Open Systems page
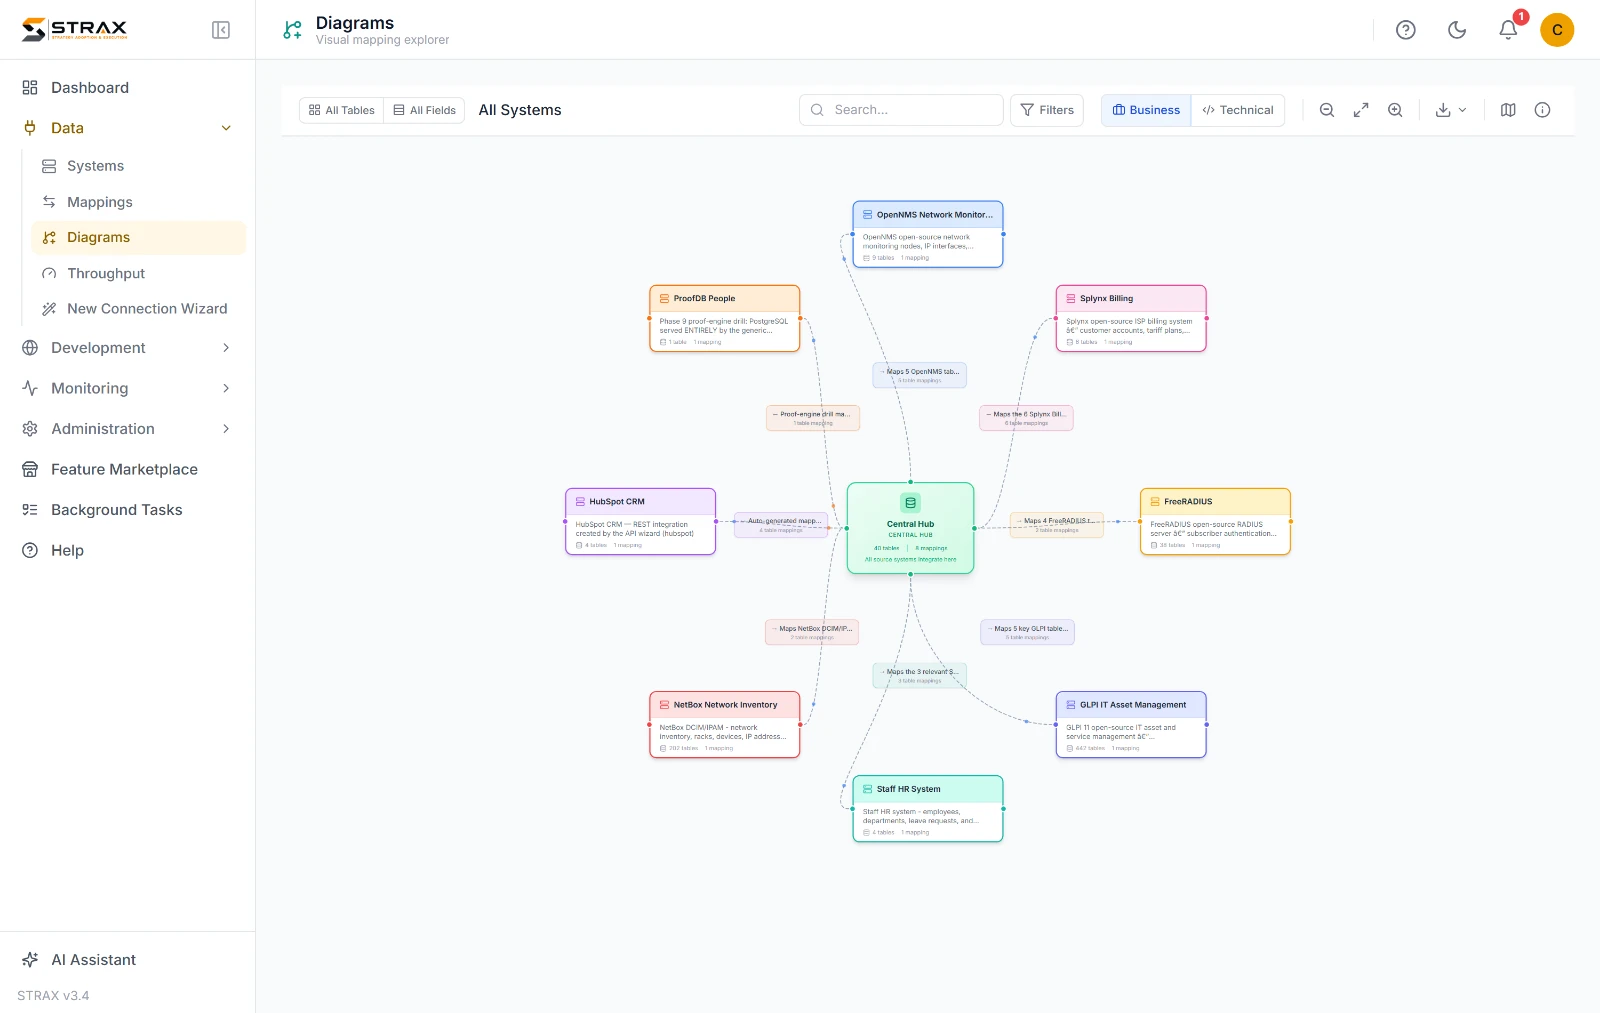This screenshot has width=1600, height=1013. click(x=138, y=166)
